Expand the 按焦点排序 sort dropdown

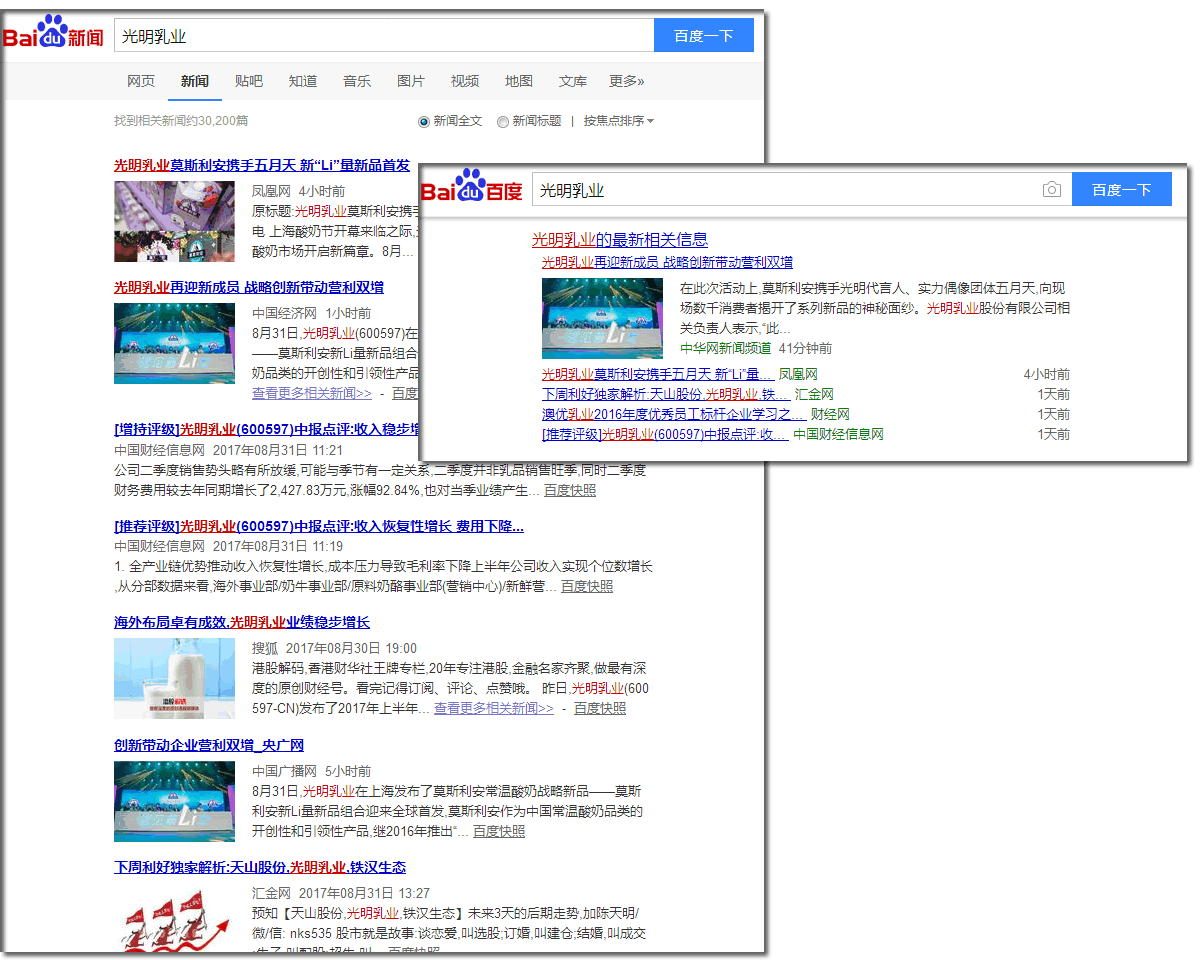pyautogui.click(x=618, y=121)
